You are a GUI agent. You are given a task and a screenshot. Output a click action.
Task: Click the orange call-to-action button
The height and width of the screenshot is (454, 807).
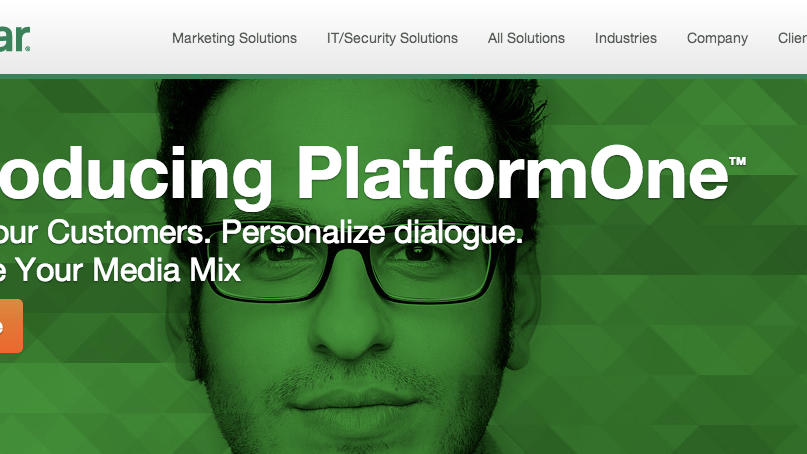(x=11, y=326)
